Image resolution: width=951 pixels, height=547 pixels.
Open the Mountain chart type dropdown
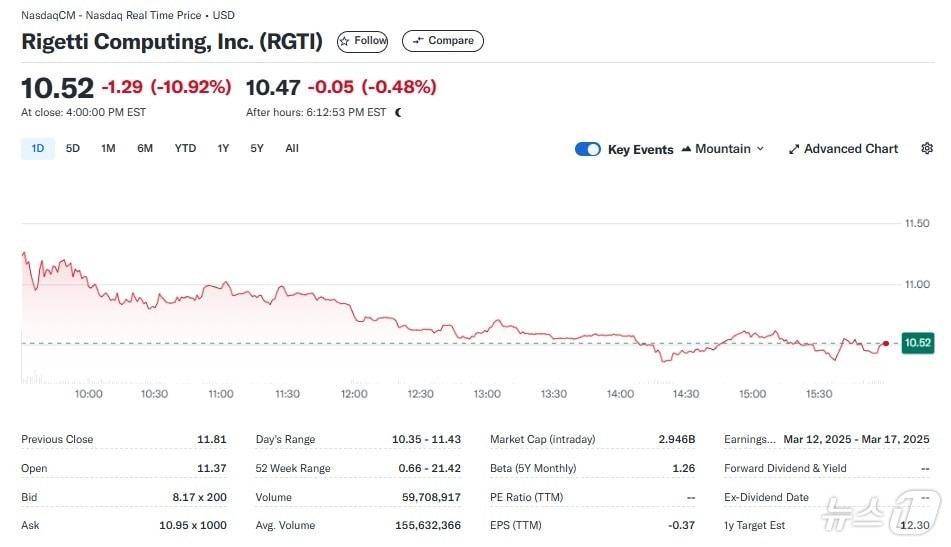pos(724,149)
